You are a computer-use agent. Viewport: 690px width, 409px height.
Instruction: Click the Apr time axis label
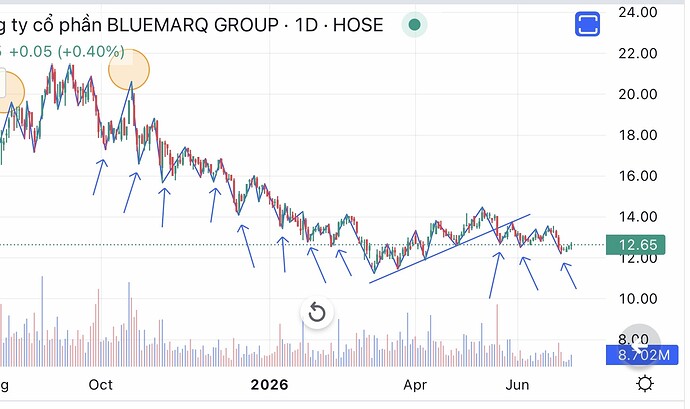click(415, 385)
